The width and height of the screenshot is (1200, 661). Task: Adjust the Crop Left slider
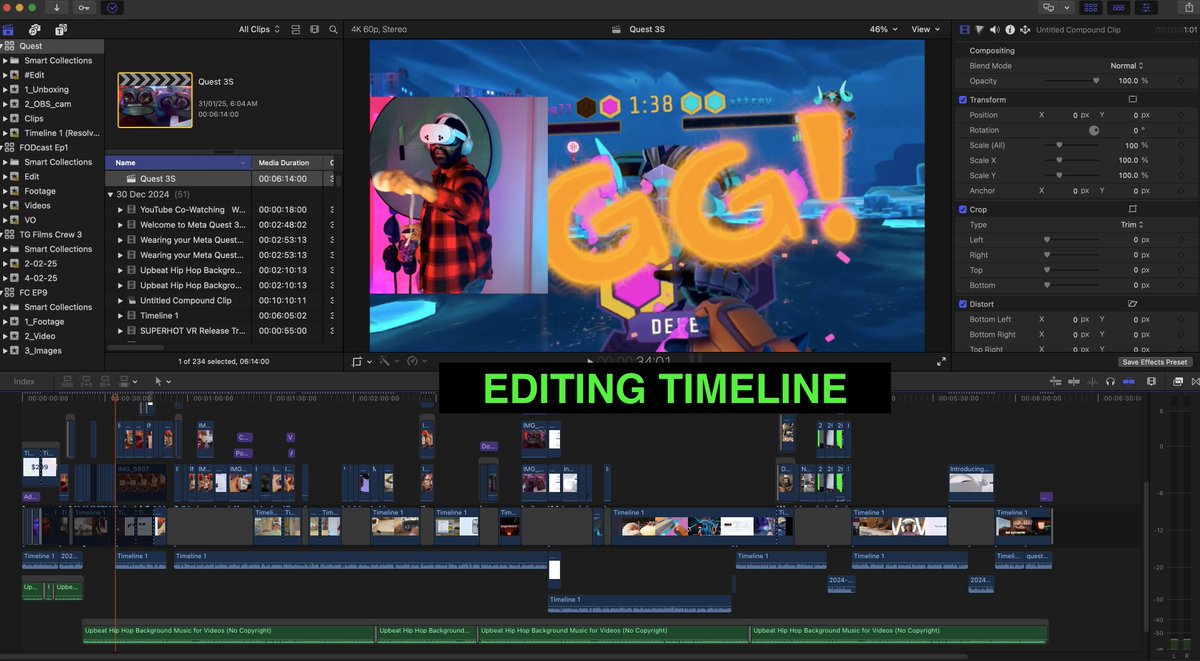pos(1072,240)
